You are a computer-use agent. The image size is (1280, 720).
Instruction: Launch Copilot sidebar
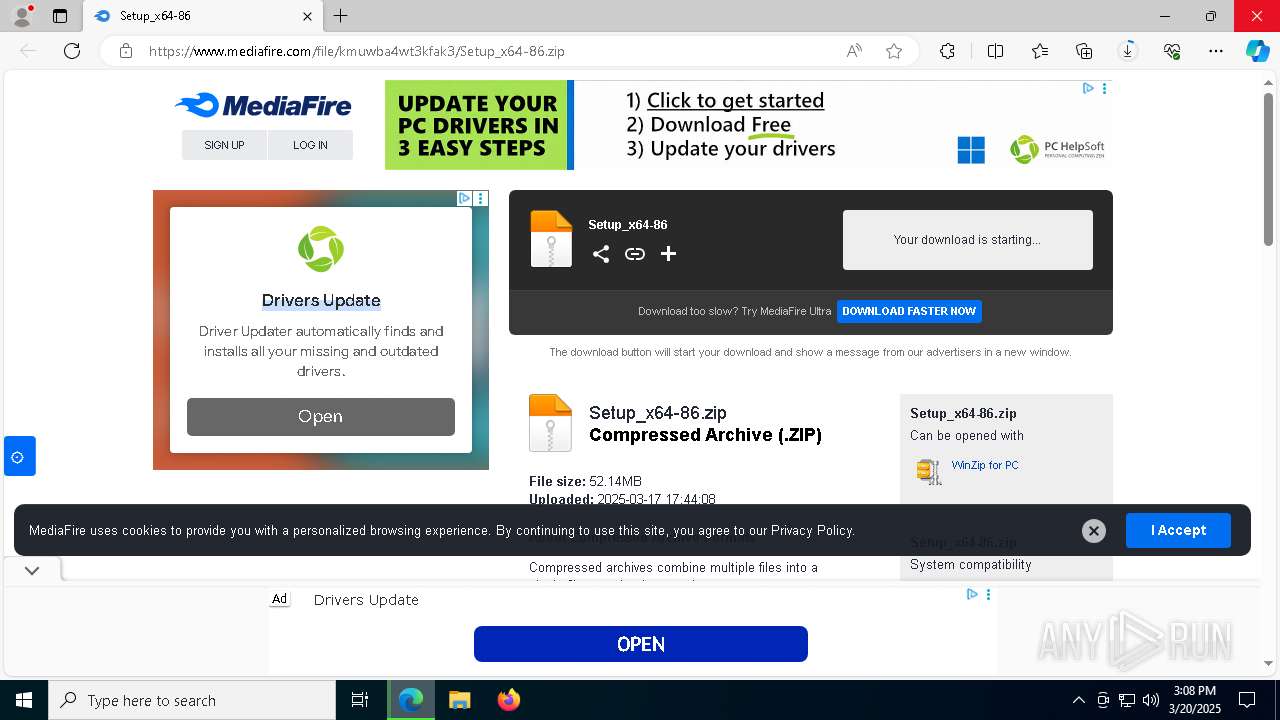coord(1257,51)
